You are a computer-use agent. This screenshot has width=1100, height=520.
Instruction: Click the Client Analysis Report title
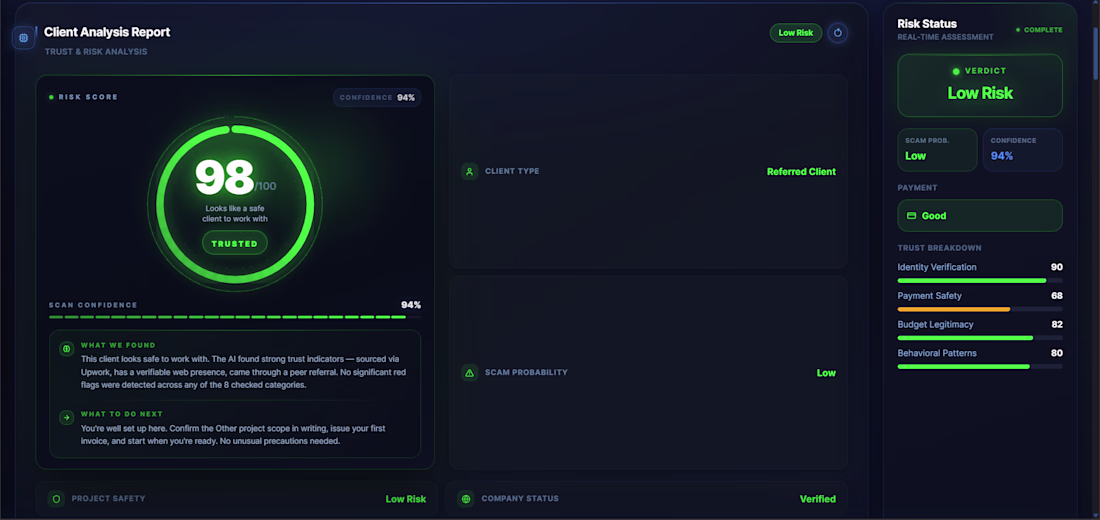click(107, 32)
